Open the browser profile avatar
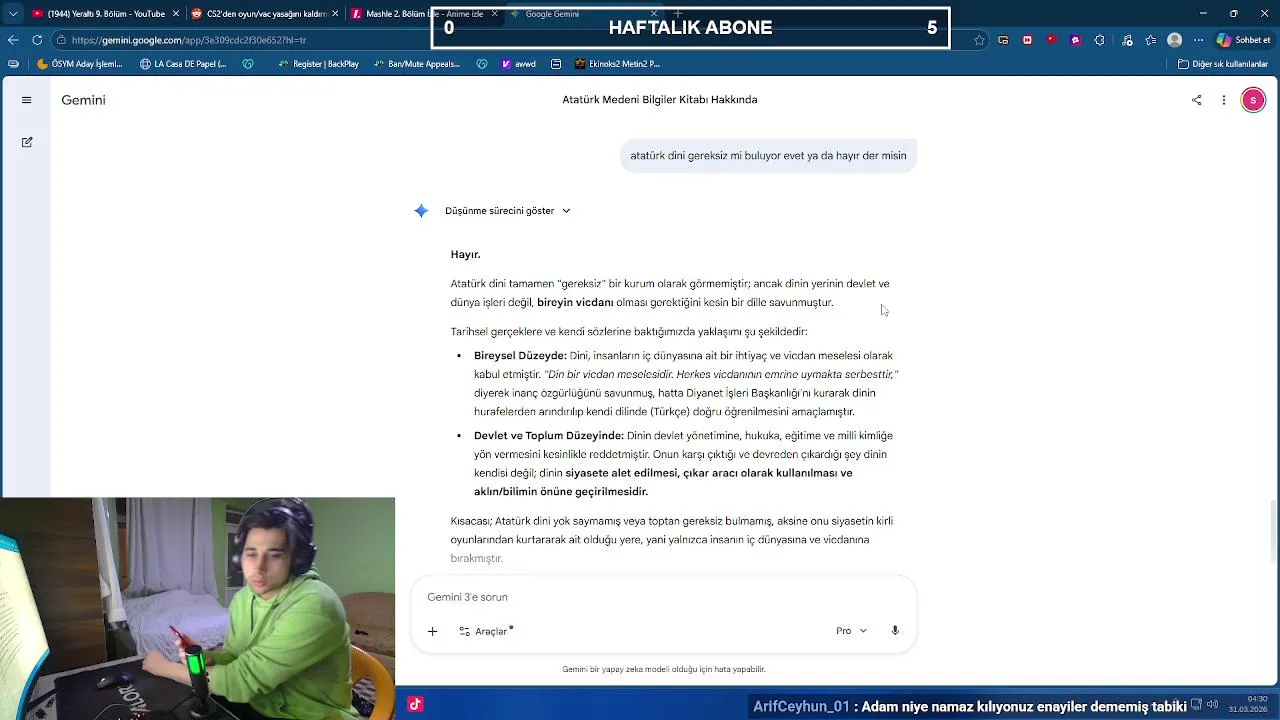Image resolution: width=1280 pixels, height=720 pixels. (1175, 40)
